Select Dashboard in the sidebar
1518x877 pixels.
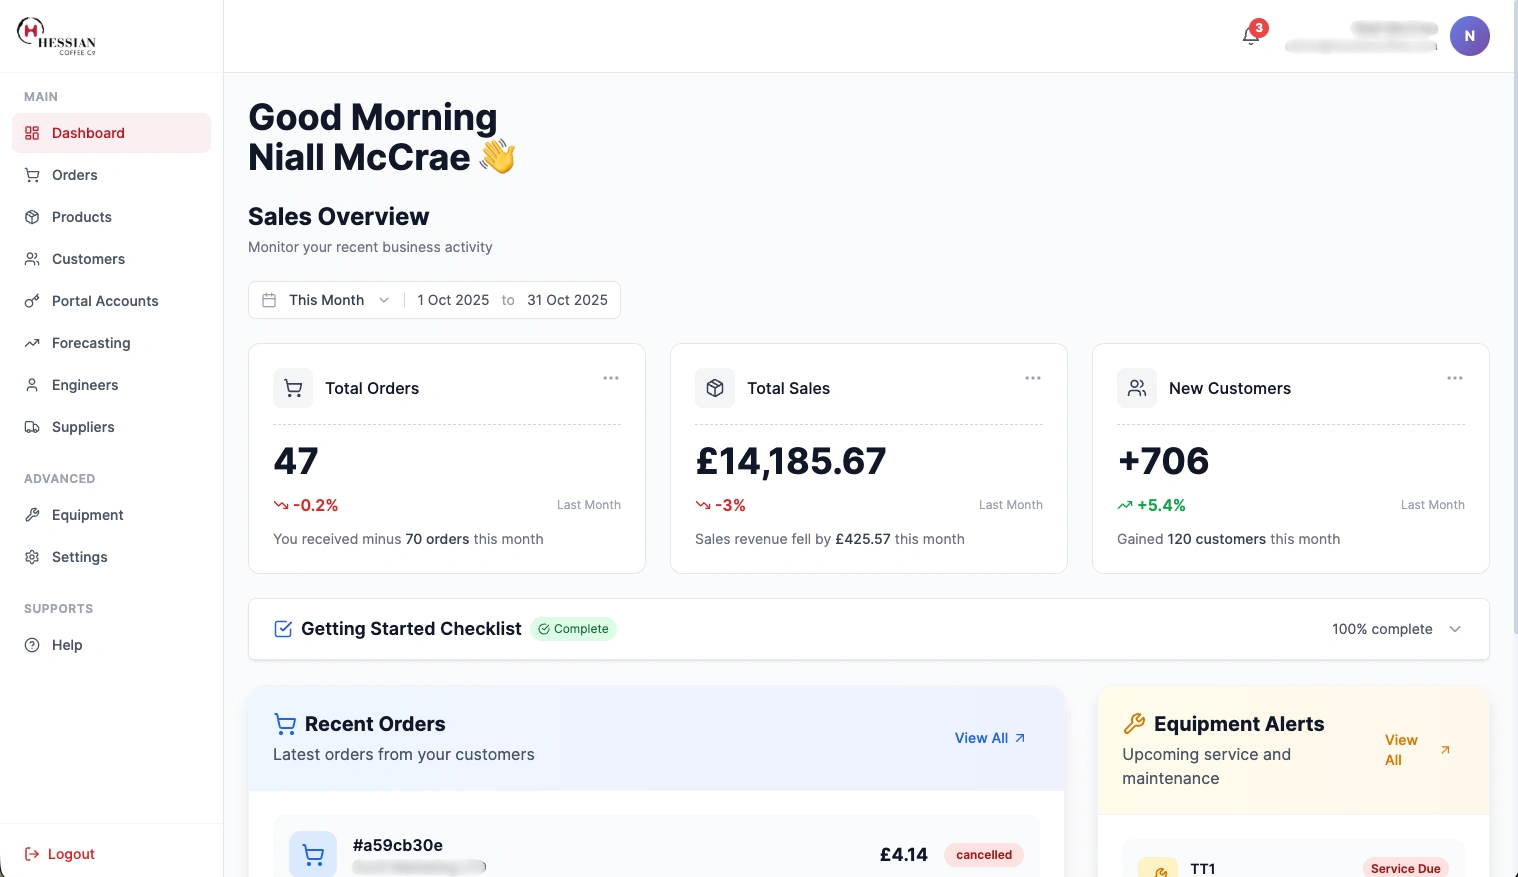pos(88,133)
